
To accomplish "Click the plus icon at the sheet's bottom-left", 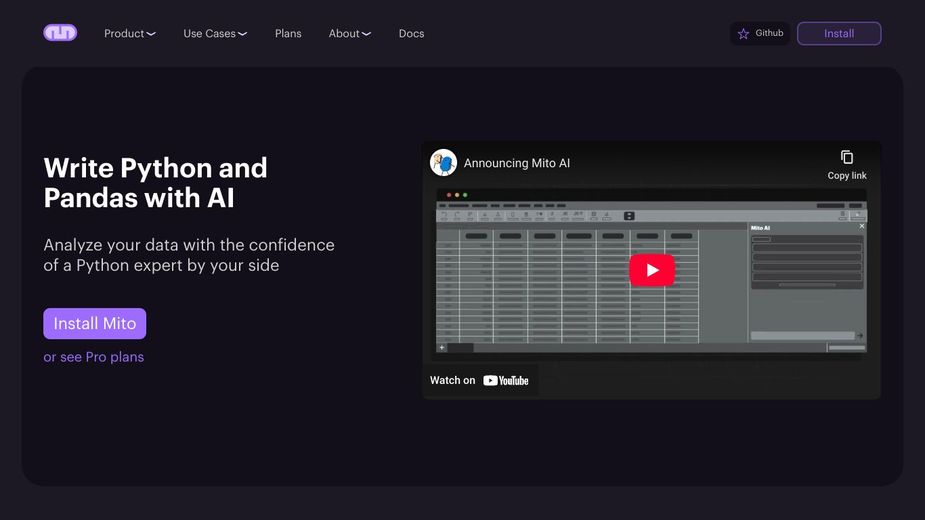I will [x=442, y=347].
